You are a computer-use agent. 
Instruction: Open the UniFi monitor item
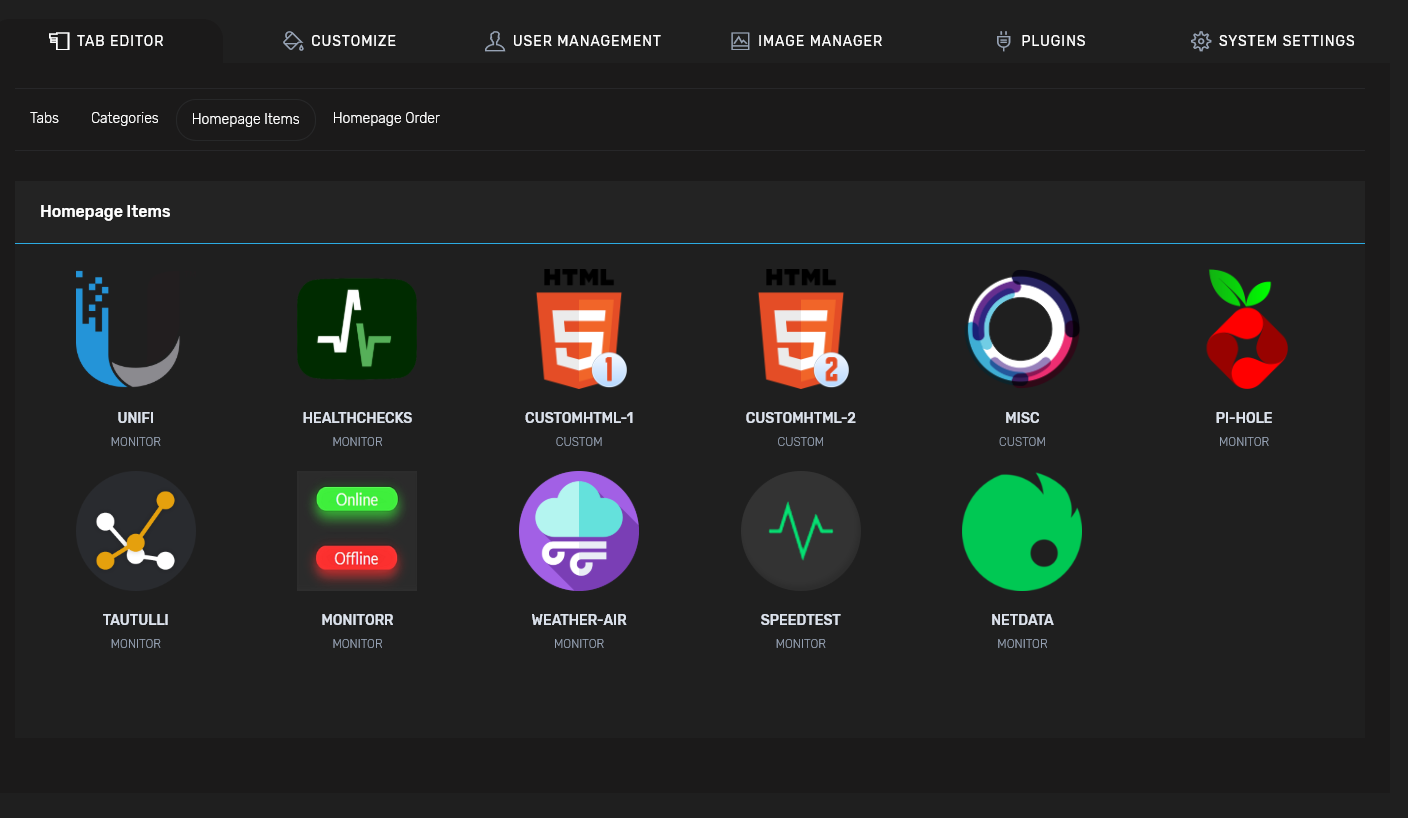tap(136, 329)
